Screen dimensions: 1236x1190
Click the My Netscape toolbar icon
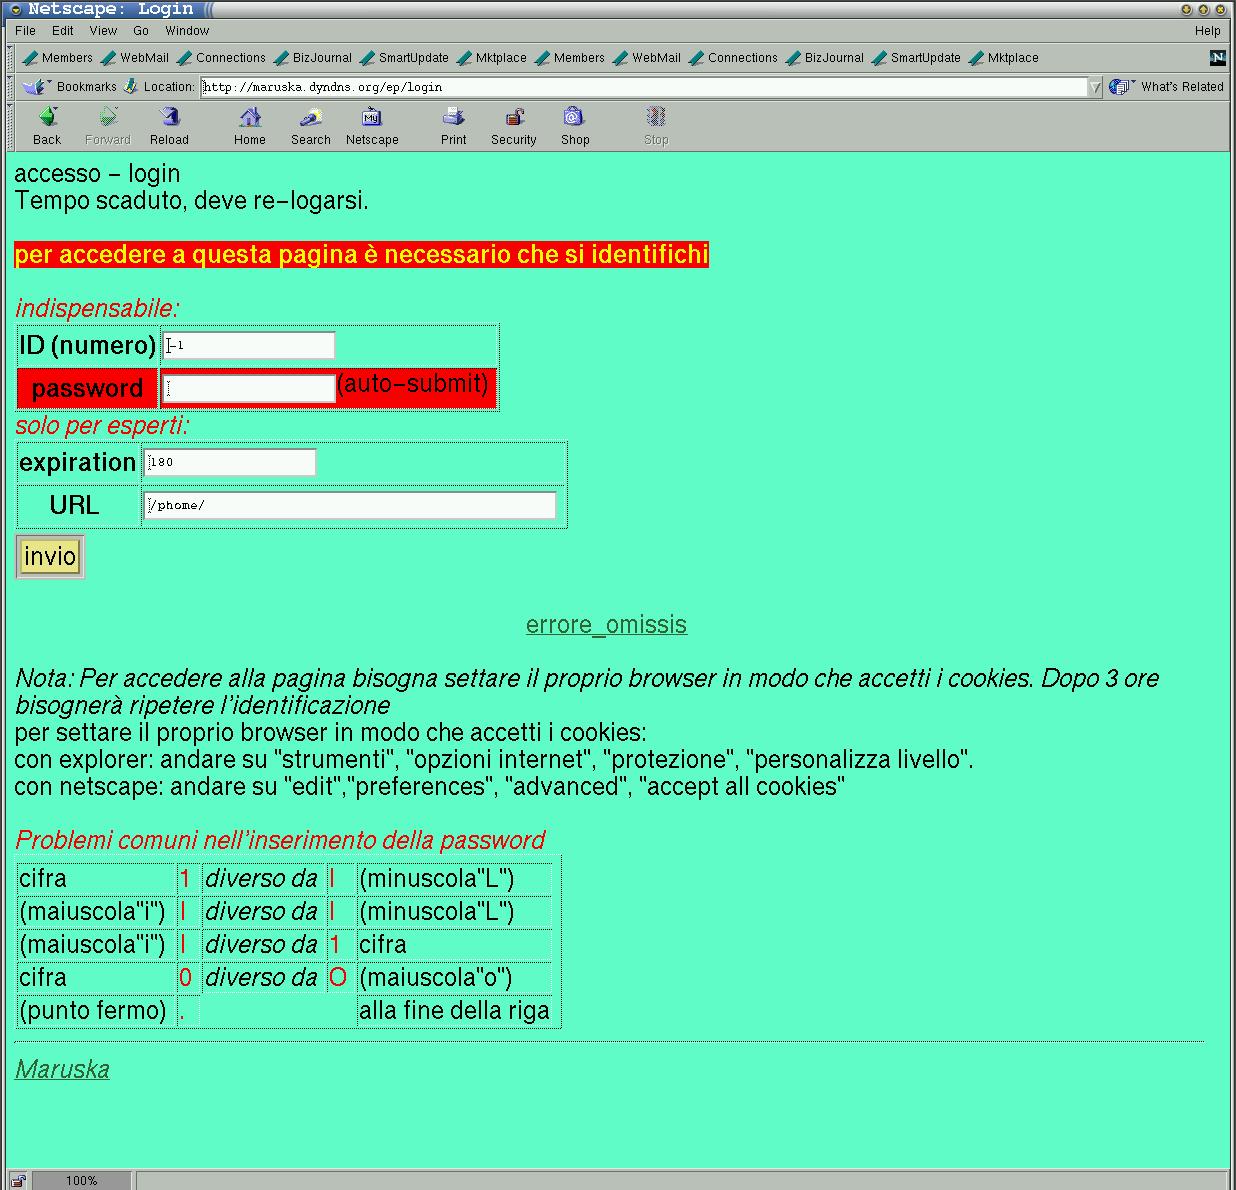[372, 118]
